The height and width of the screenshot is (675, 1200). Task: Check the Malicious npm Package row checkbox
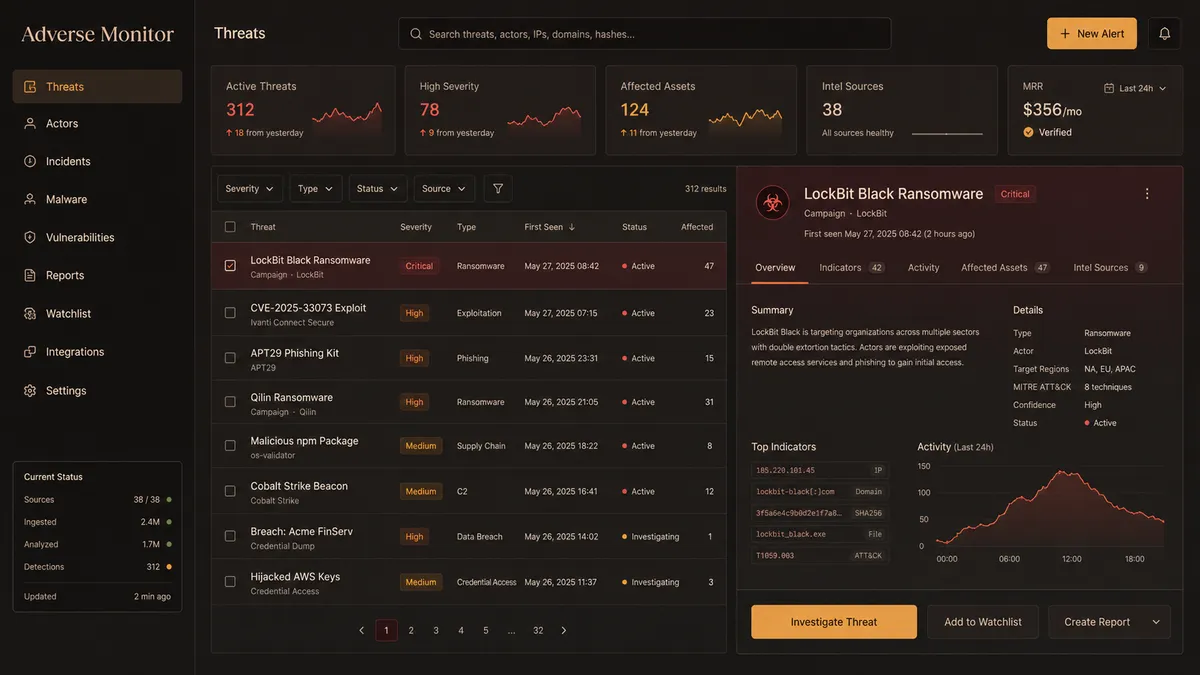click(230, 446)
